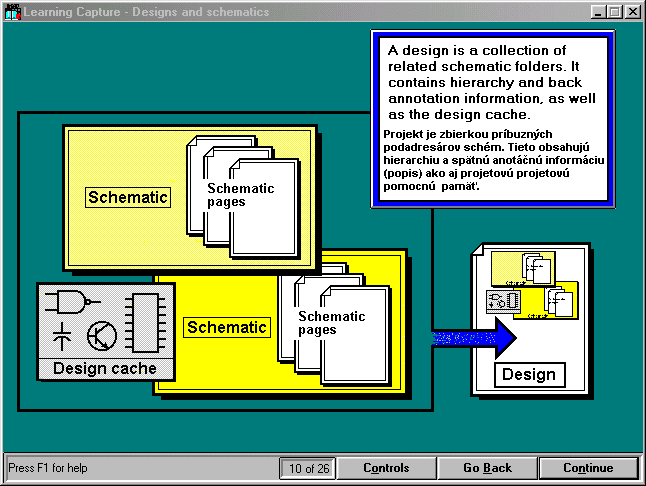The image size is (646, 486).
Task: Click the Design cache caption text
Action: (105, 368)
